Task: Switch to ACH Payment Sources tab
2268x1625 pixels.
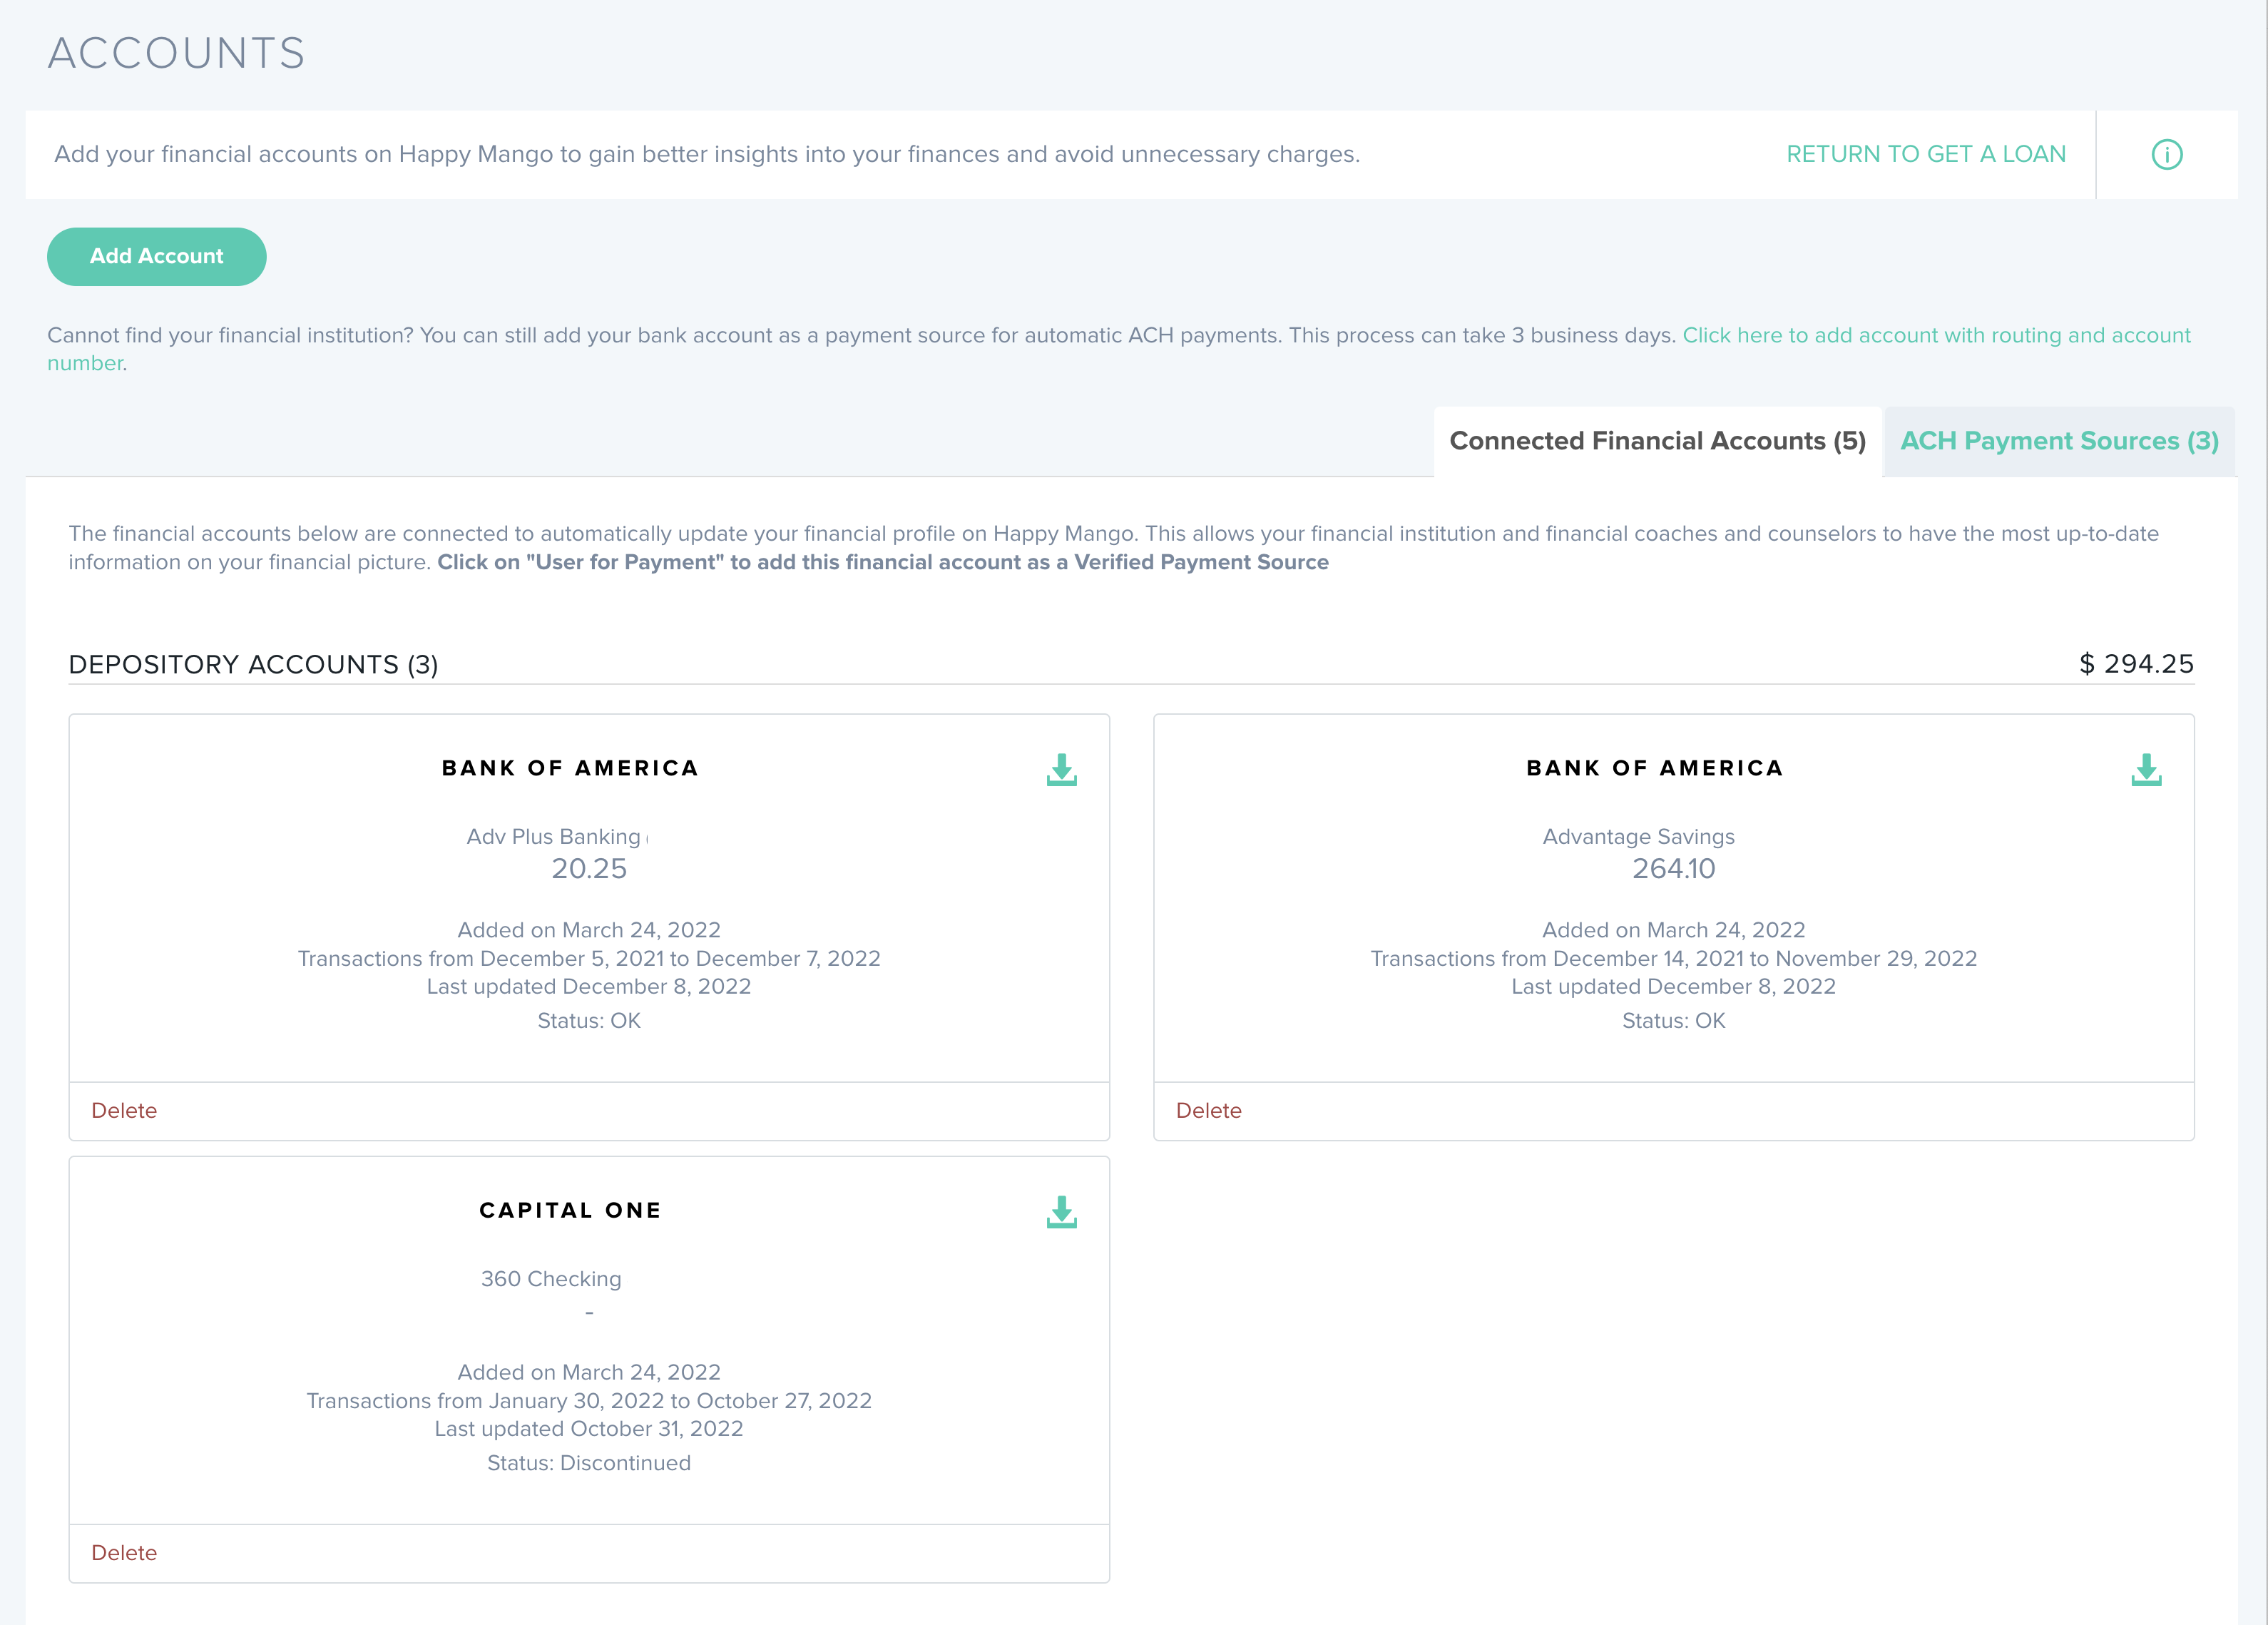Action: point(2058,441)
